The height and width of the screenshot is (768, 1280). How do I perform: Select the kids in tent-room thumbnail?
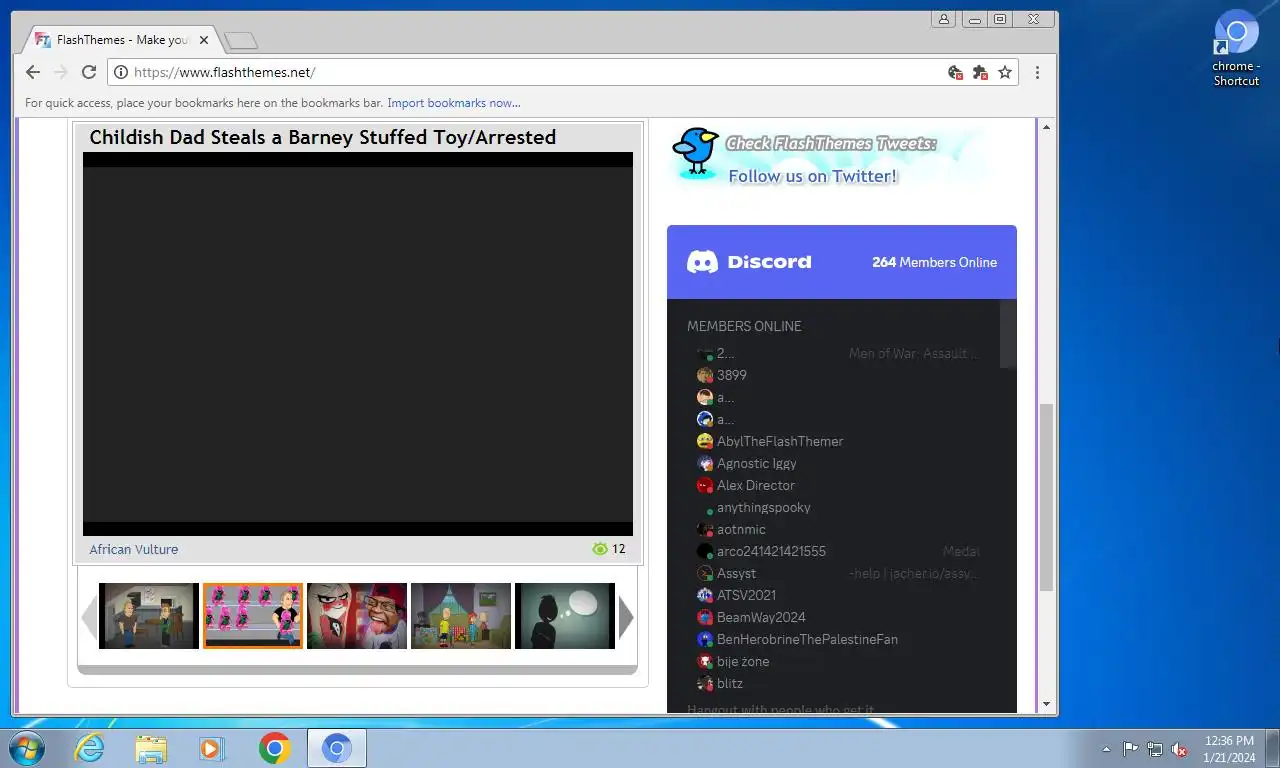(461, 616)
